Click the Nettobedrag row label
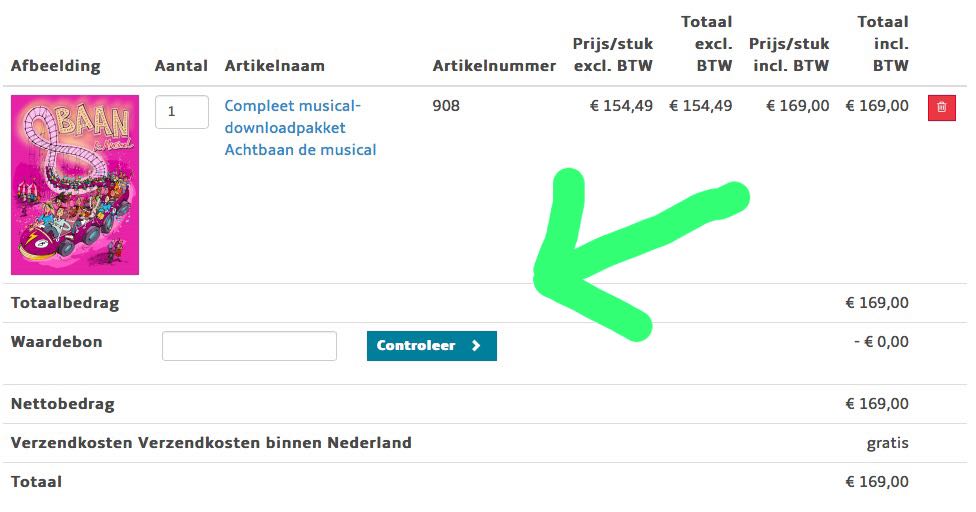 (63, 404)
